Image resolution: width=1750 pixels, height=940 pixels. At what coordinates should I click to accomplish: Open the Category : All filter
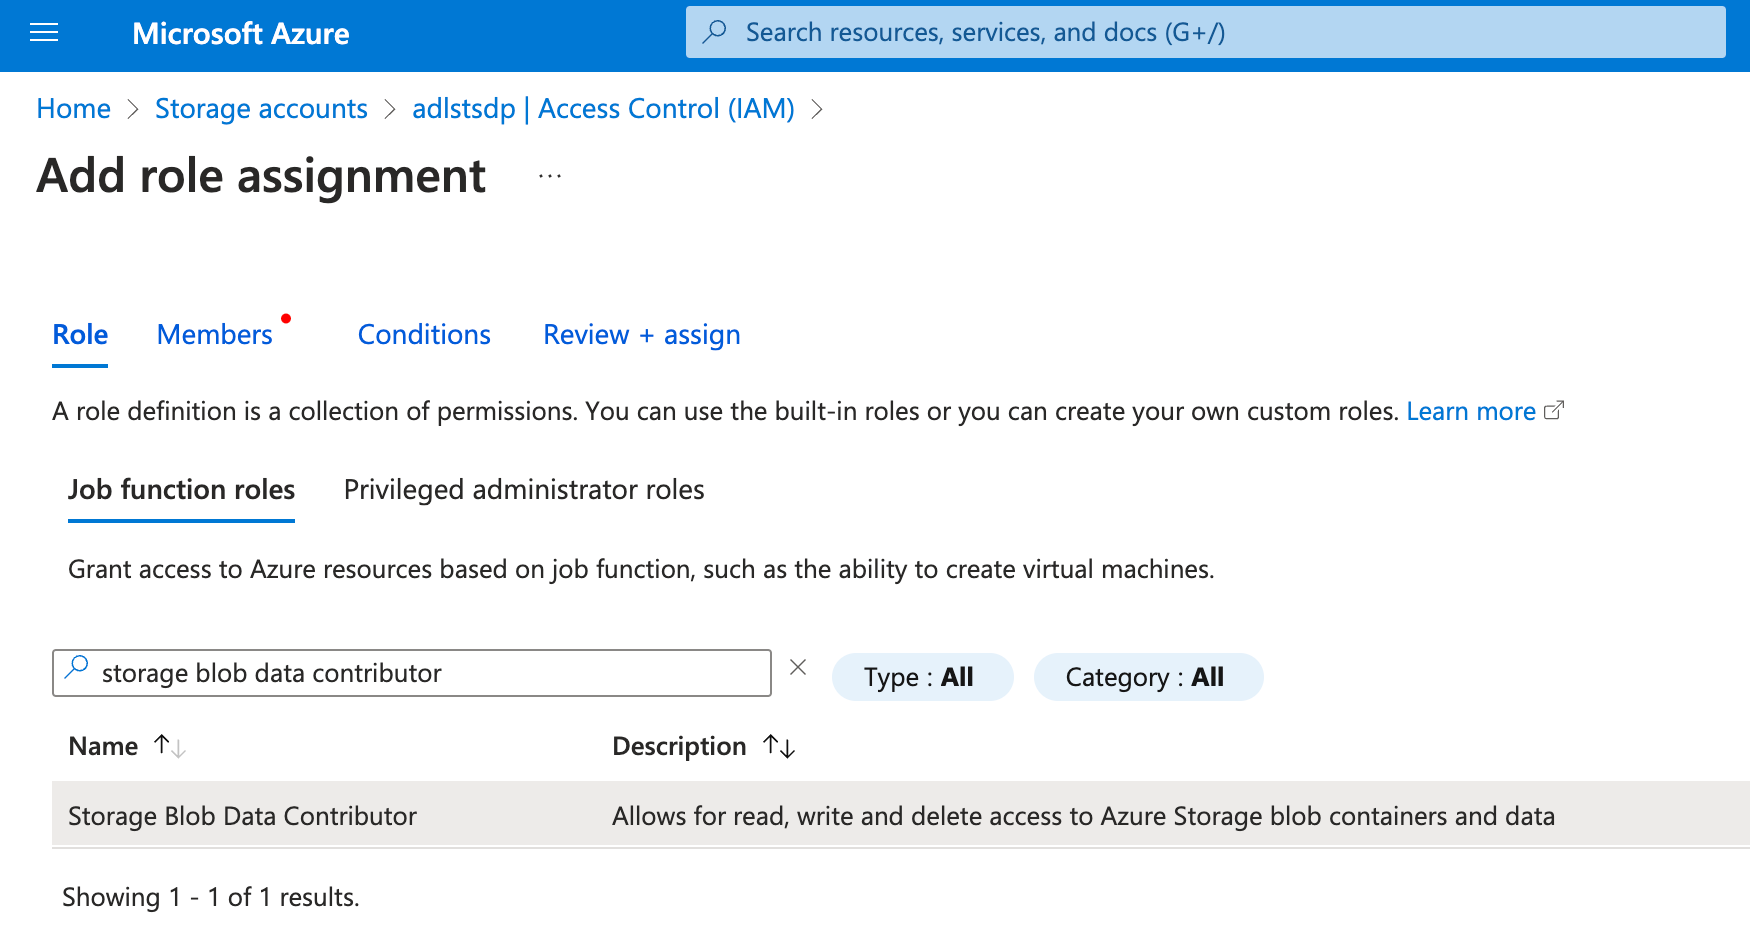click(1147, 677)
